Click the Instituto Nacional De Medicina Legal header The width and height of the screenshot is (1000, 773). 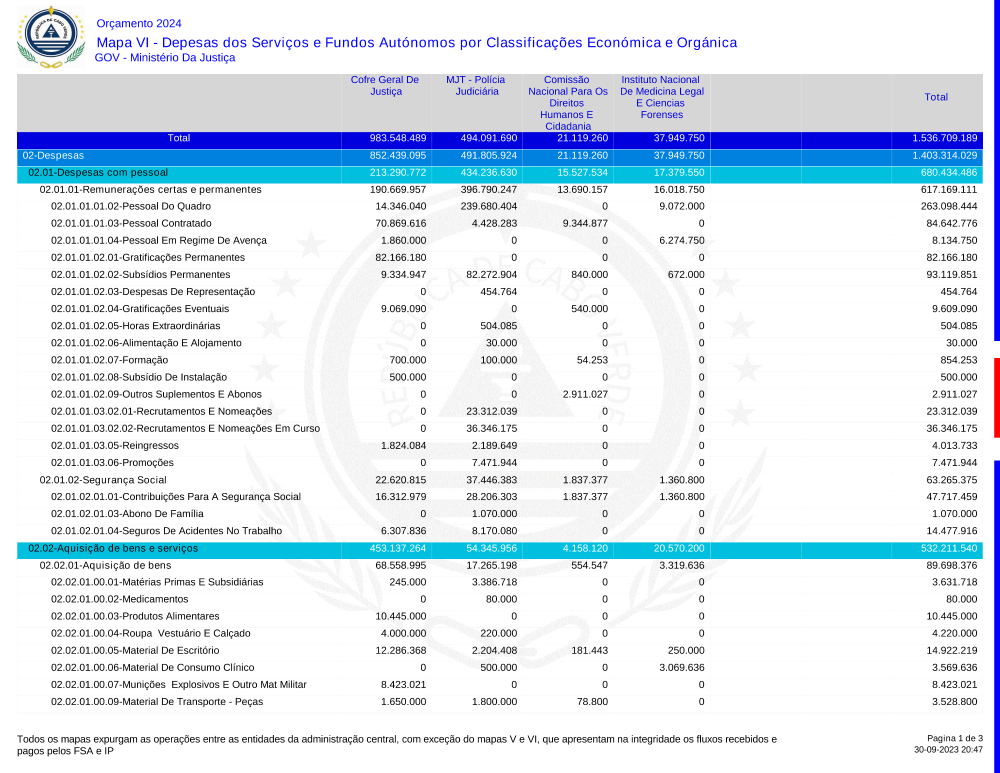[662, 97]
